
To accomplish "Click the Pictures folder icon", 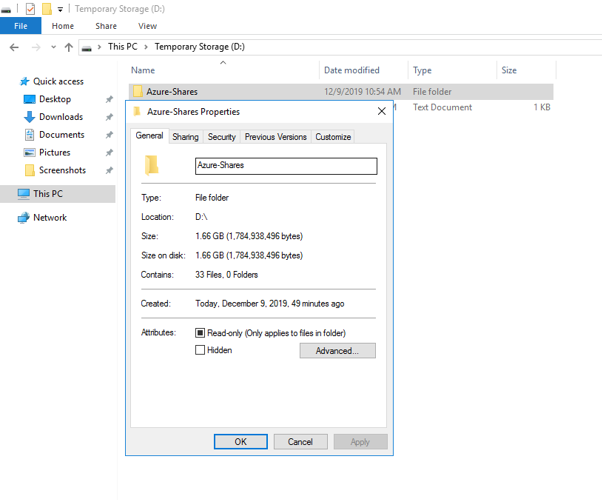I will click(29, 152).
